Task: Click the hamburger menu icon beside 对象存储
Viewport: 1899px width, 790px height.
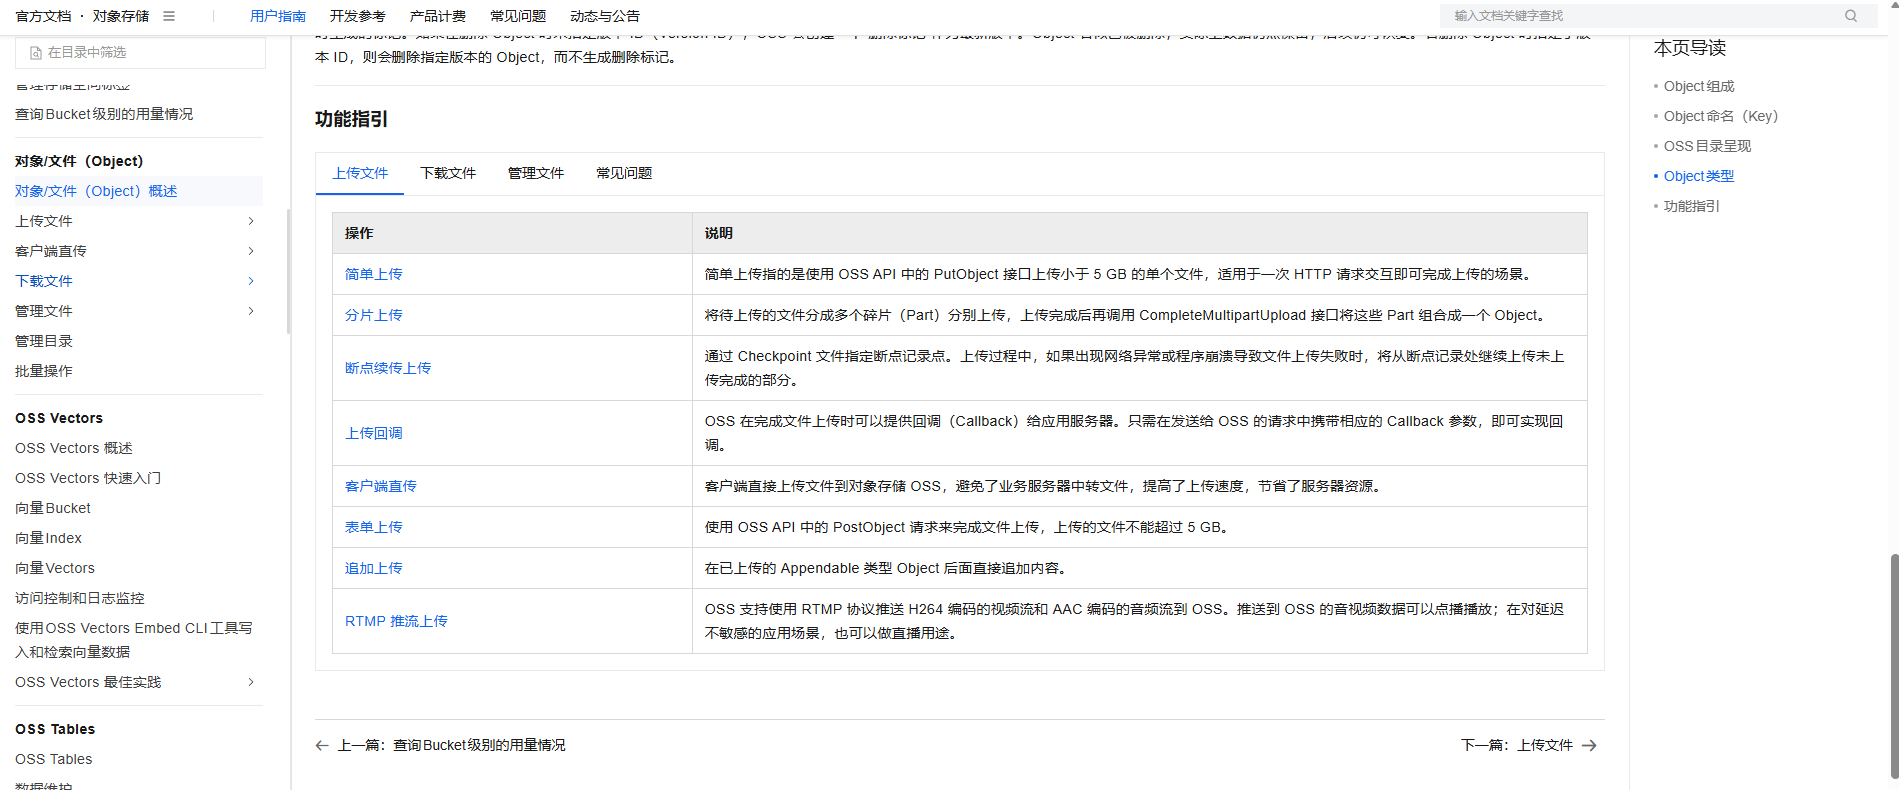Action: [x=169, y=16]
